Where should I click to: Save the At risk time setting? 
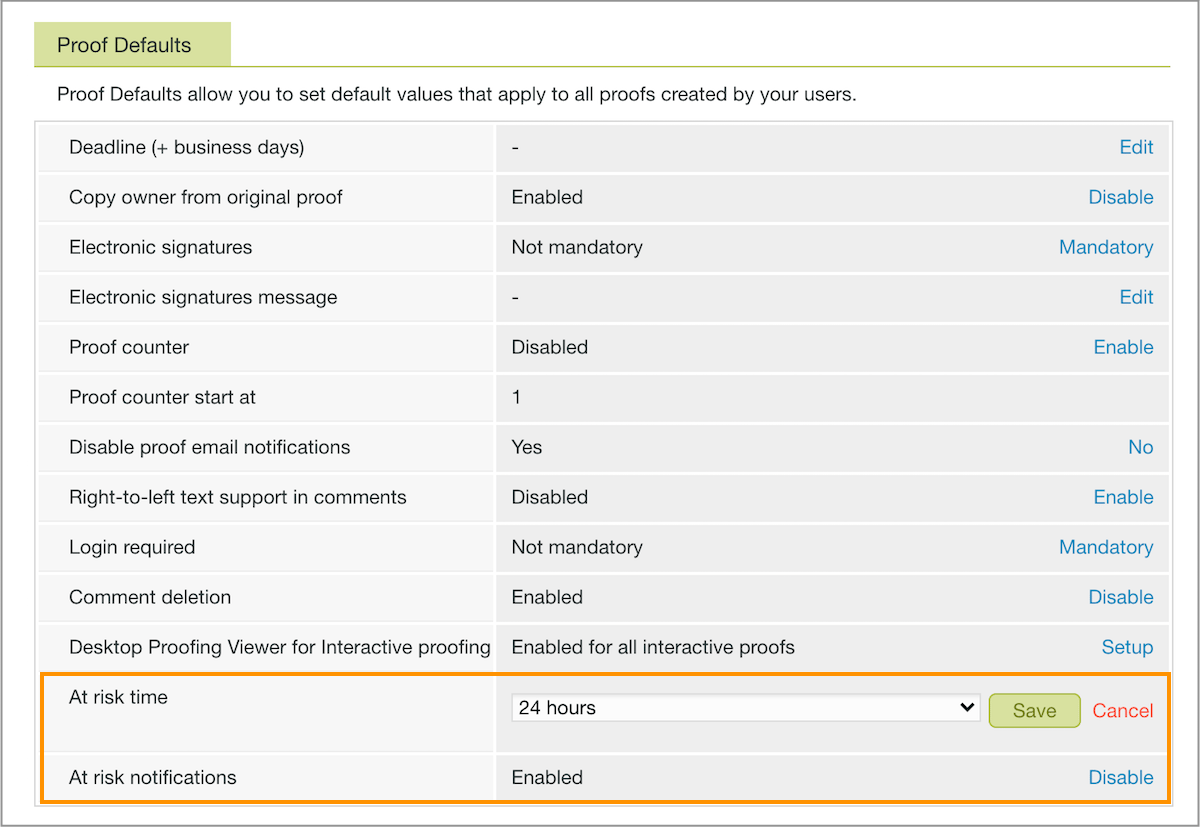point(1034,710)
